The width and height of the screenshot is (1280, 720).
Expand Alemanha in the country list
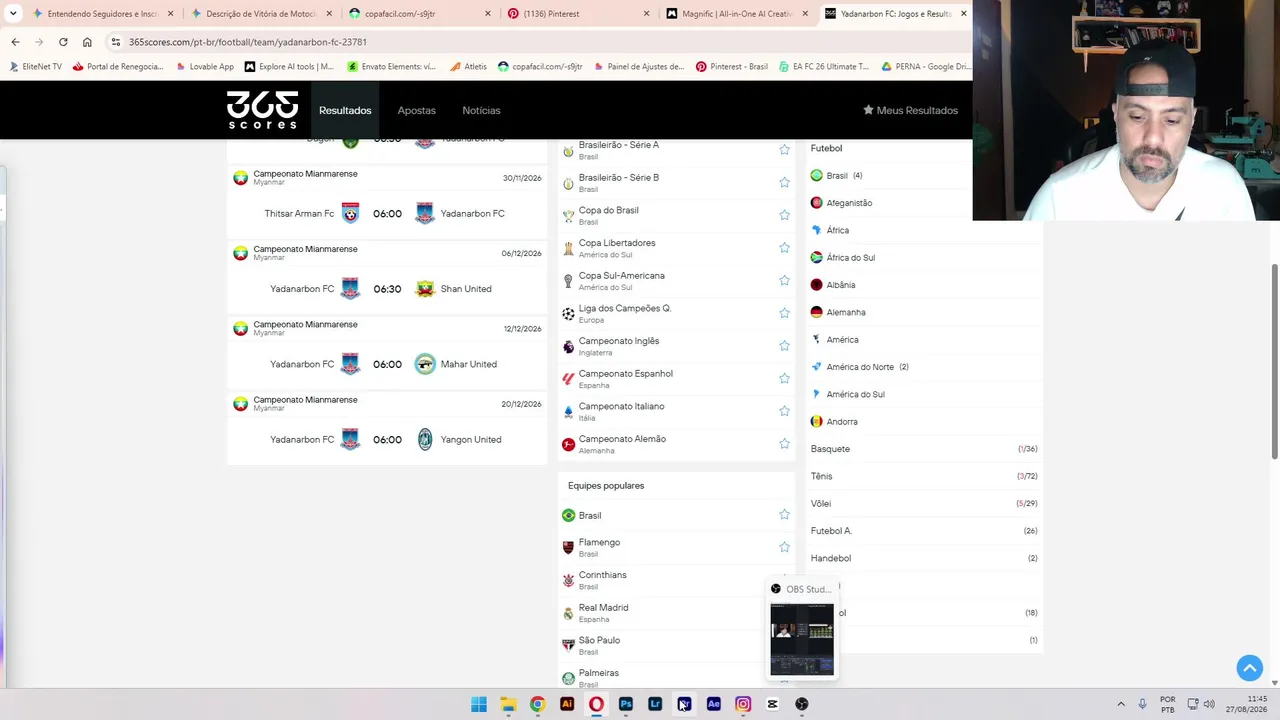tap(925, 312)
